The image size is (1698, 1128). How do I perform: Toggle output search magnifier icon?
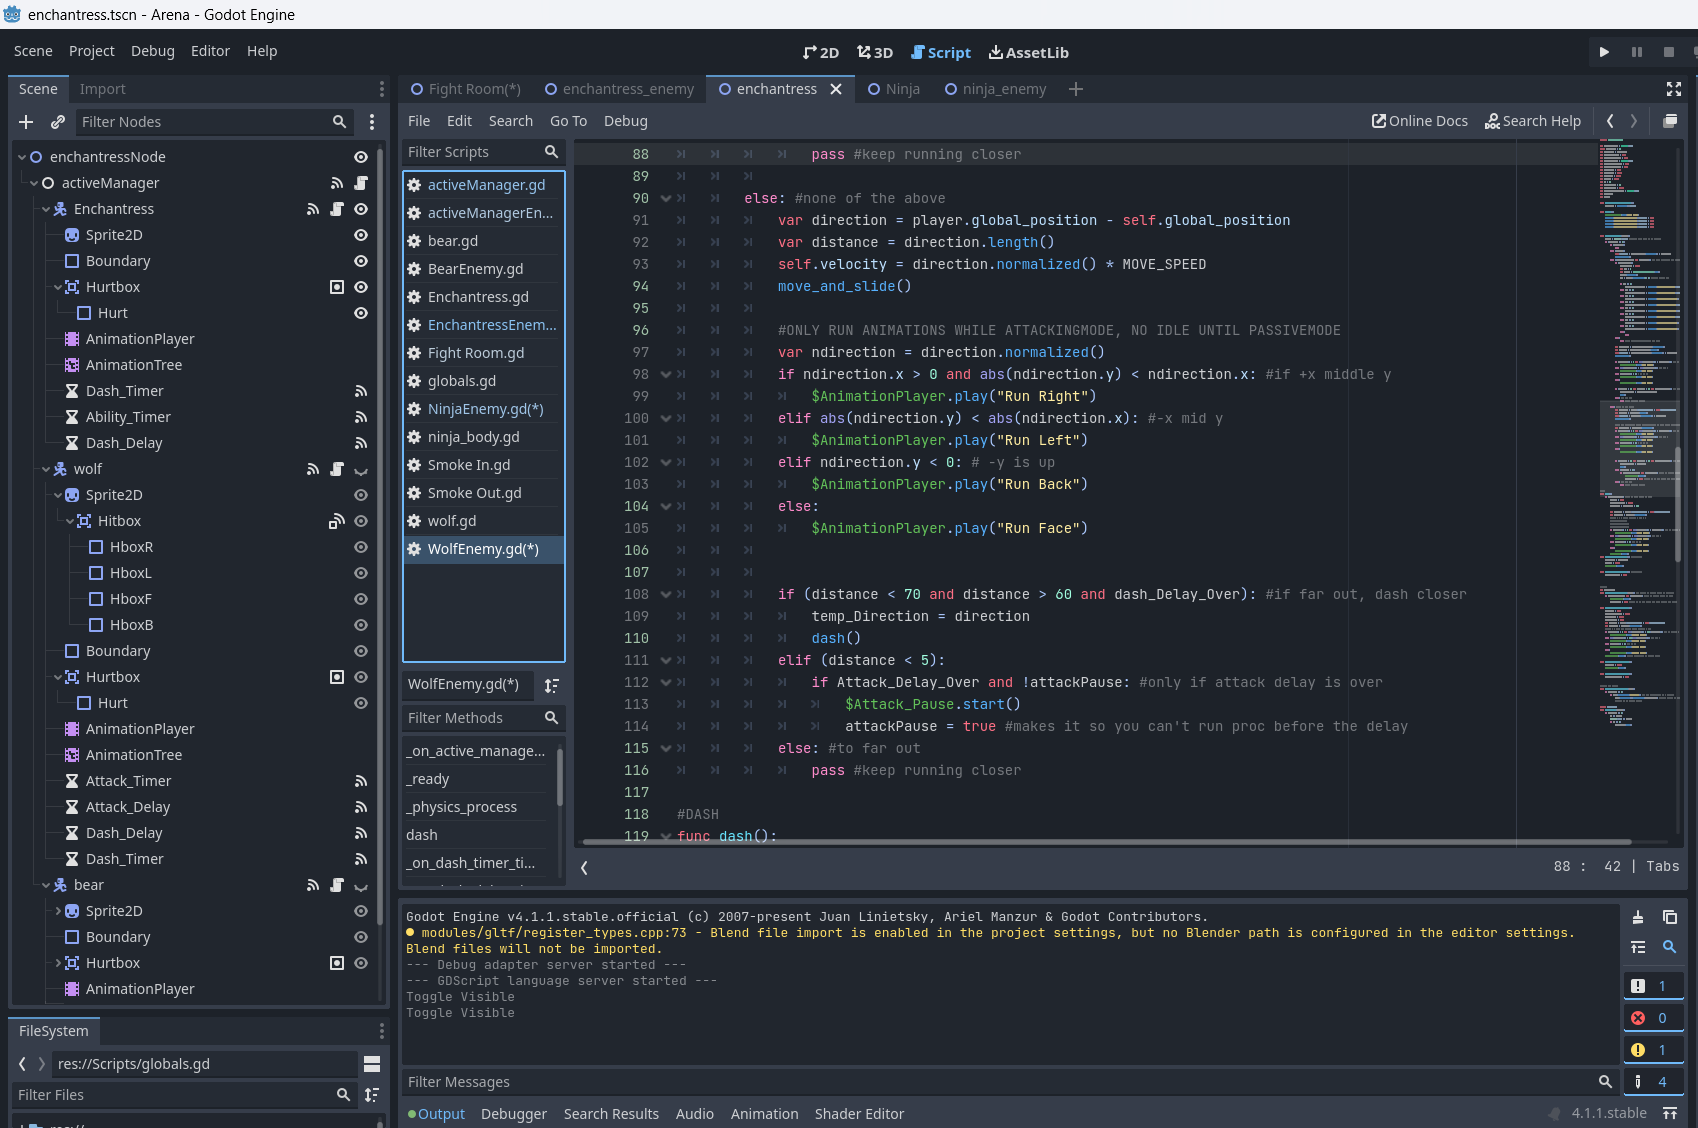tap(1670, 947)
